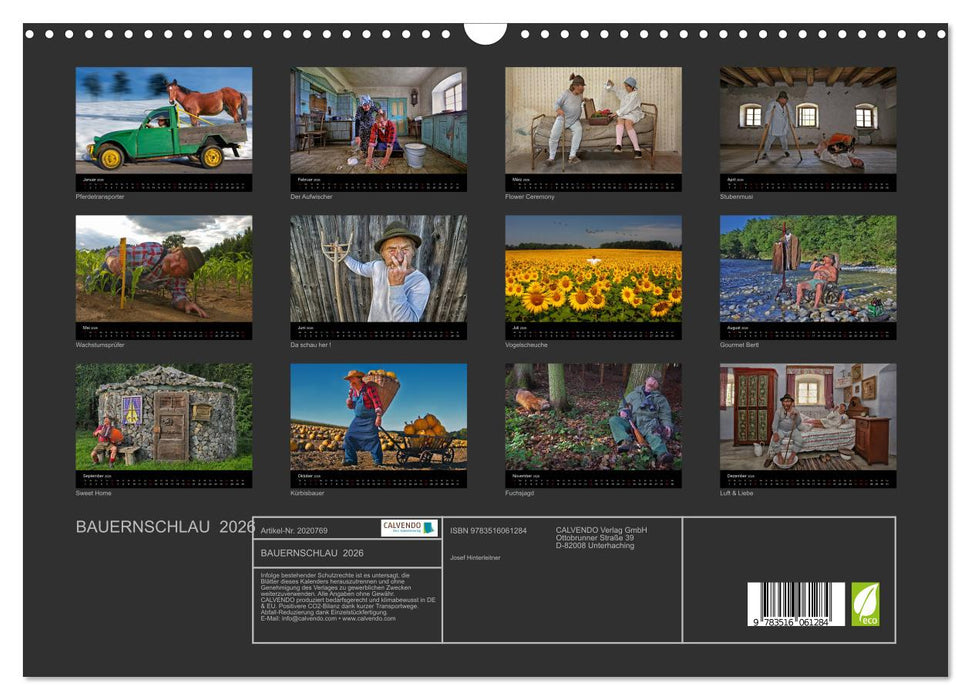
Task: Click the ISBN barcode
Action: (x=795, y=605)
